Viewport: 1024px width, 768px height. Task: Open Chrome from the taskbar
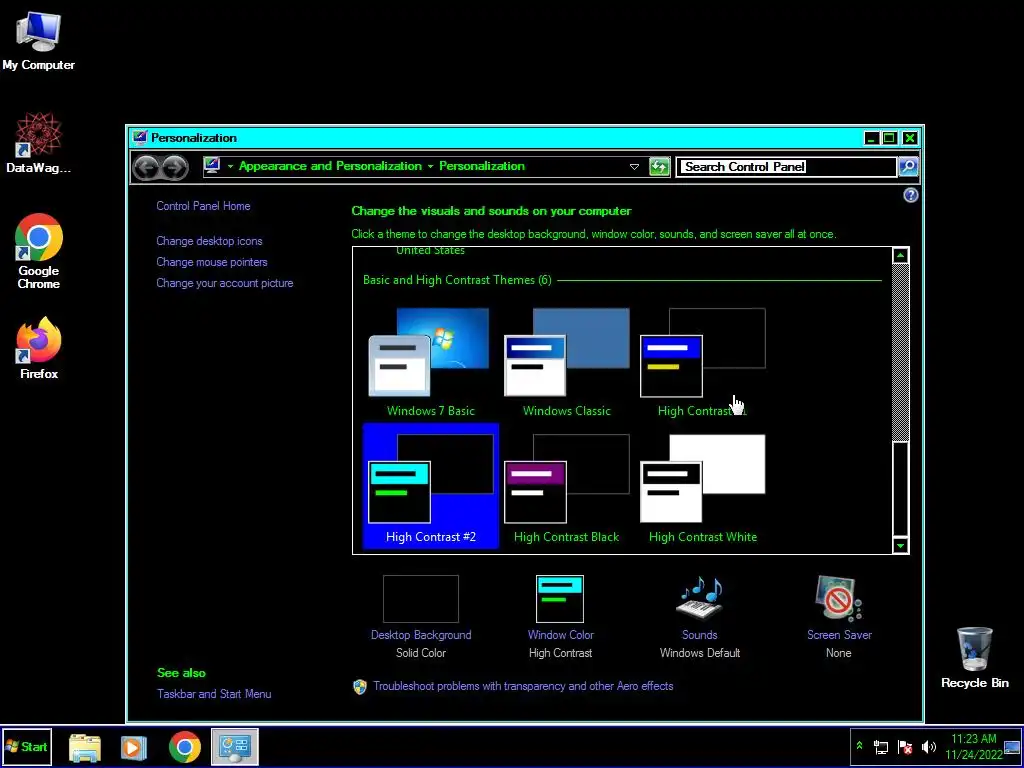pos(185,747)
